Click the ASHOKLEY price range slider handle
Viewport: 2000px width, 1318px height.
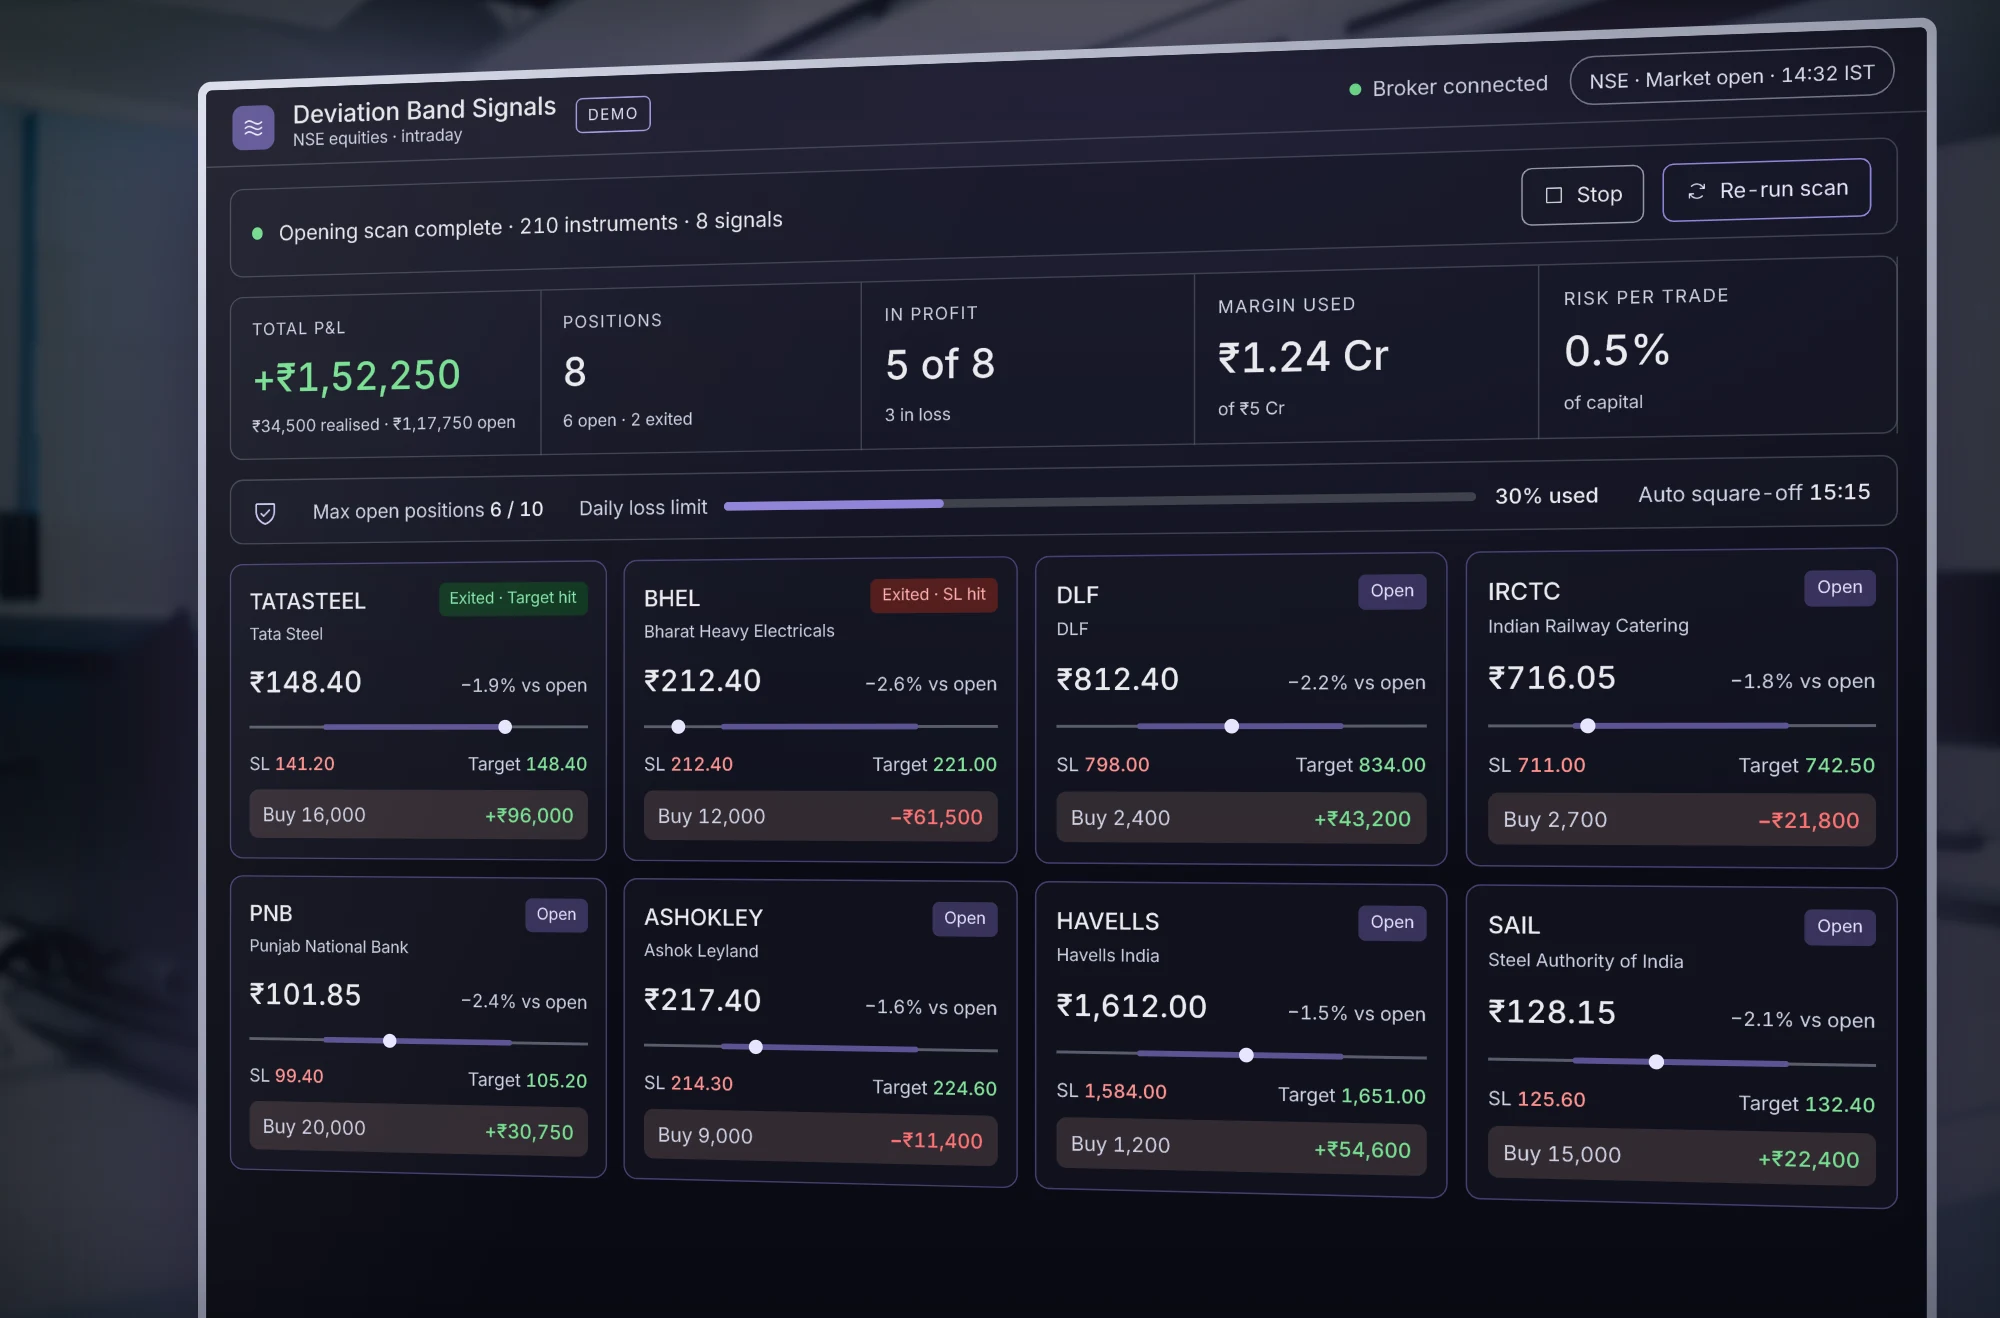(x=756, y=1047)
